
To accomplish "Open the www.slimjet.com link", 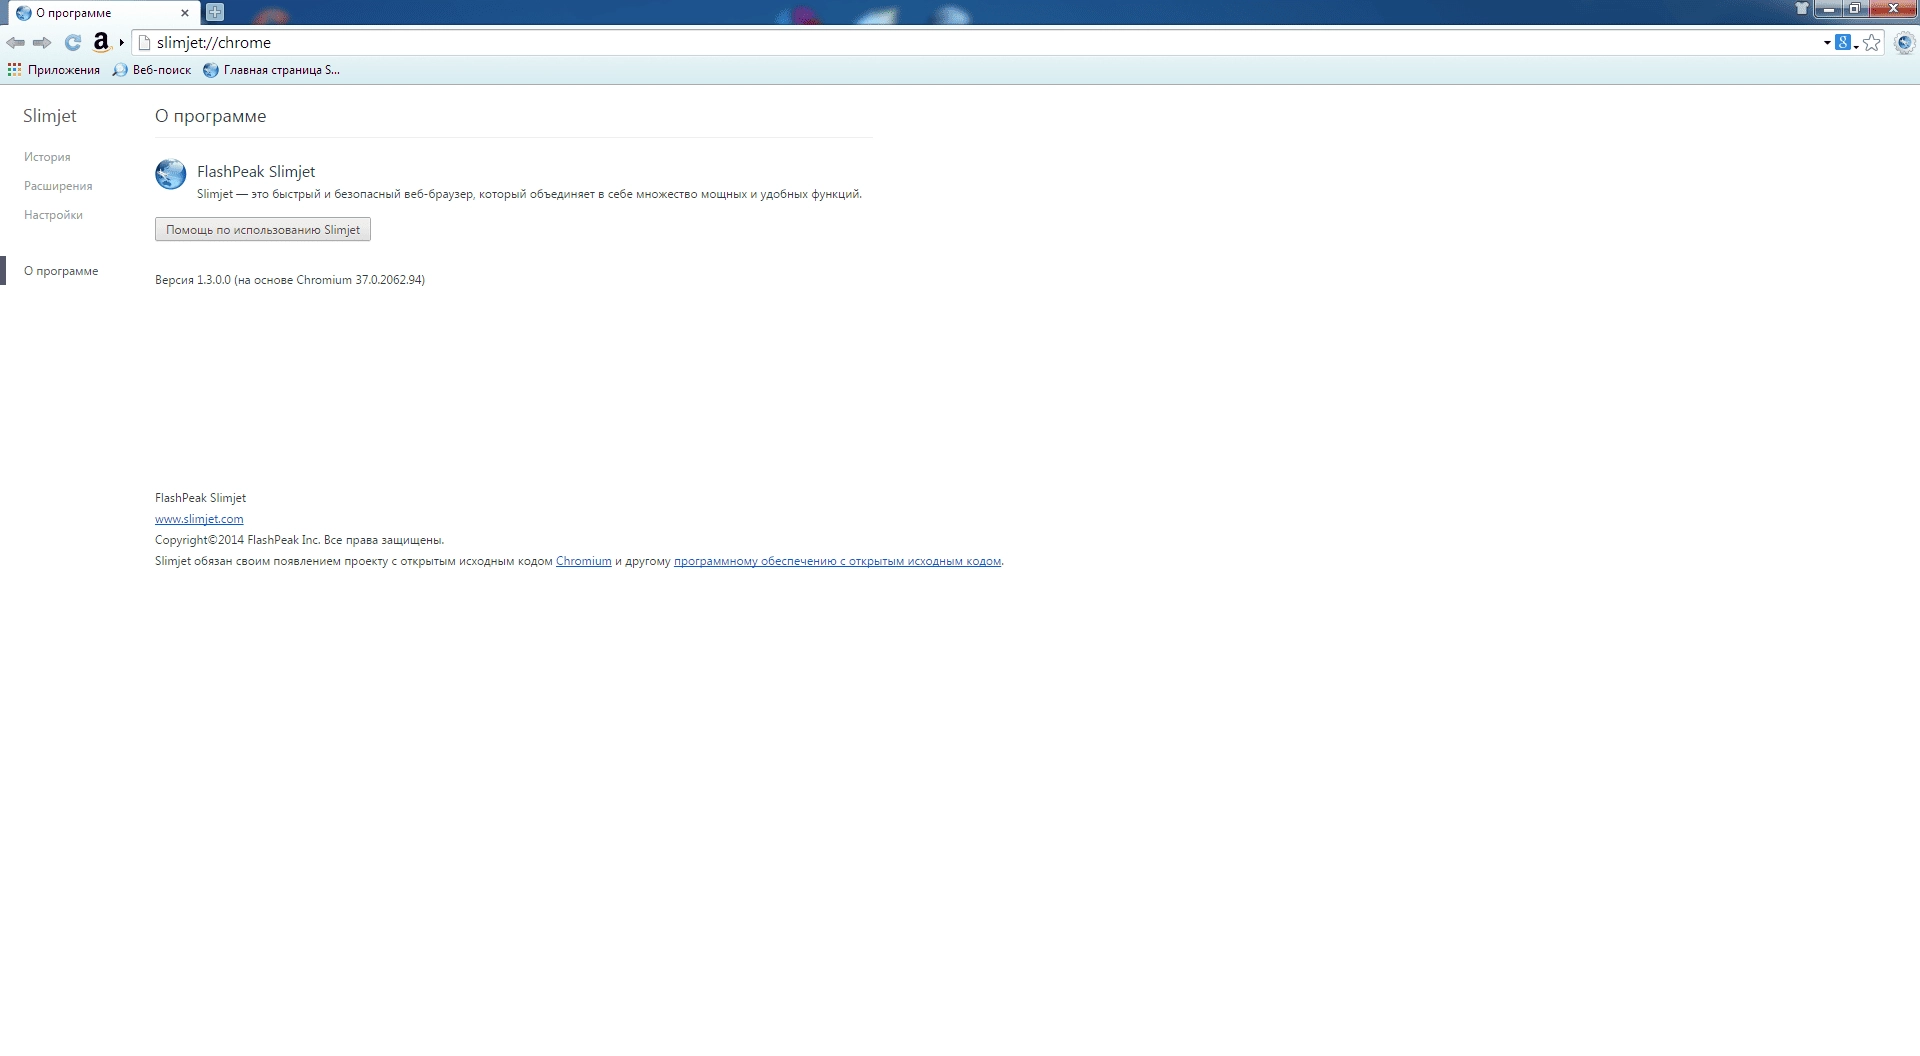I will point(199,519).
